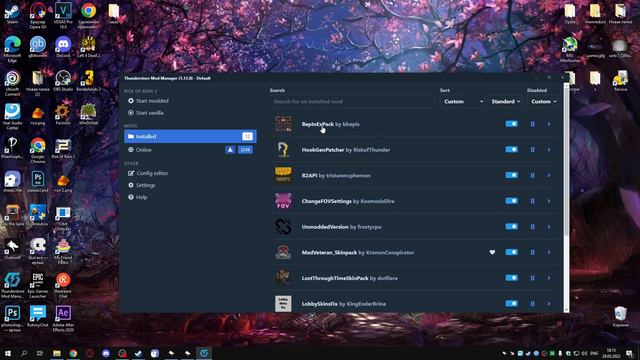Click UnmoddedVersion by frostycpu name
Image resolution: width=640 pixels, height=360 pixels.
[x=341, y=227]
